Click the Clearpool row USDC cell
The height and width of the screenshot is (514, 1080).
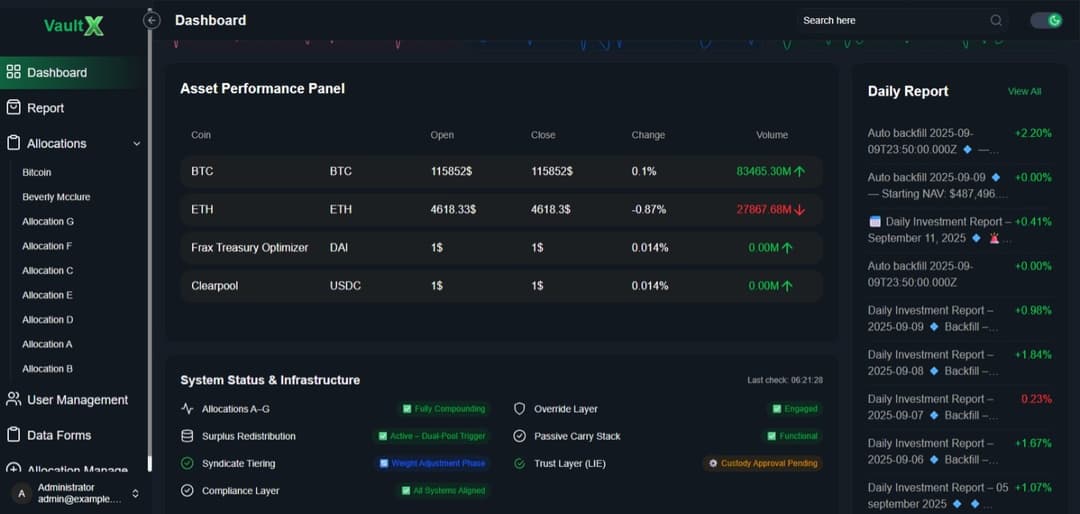(345, 286)
